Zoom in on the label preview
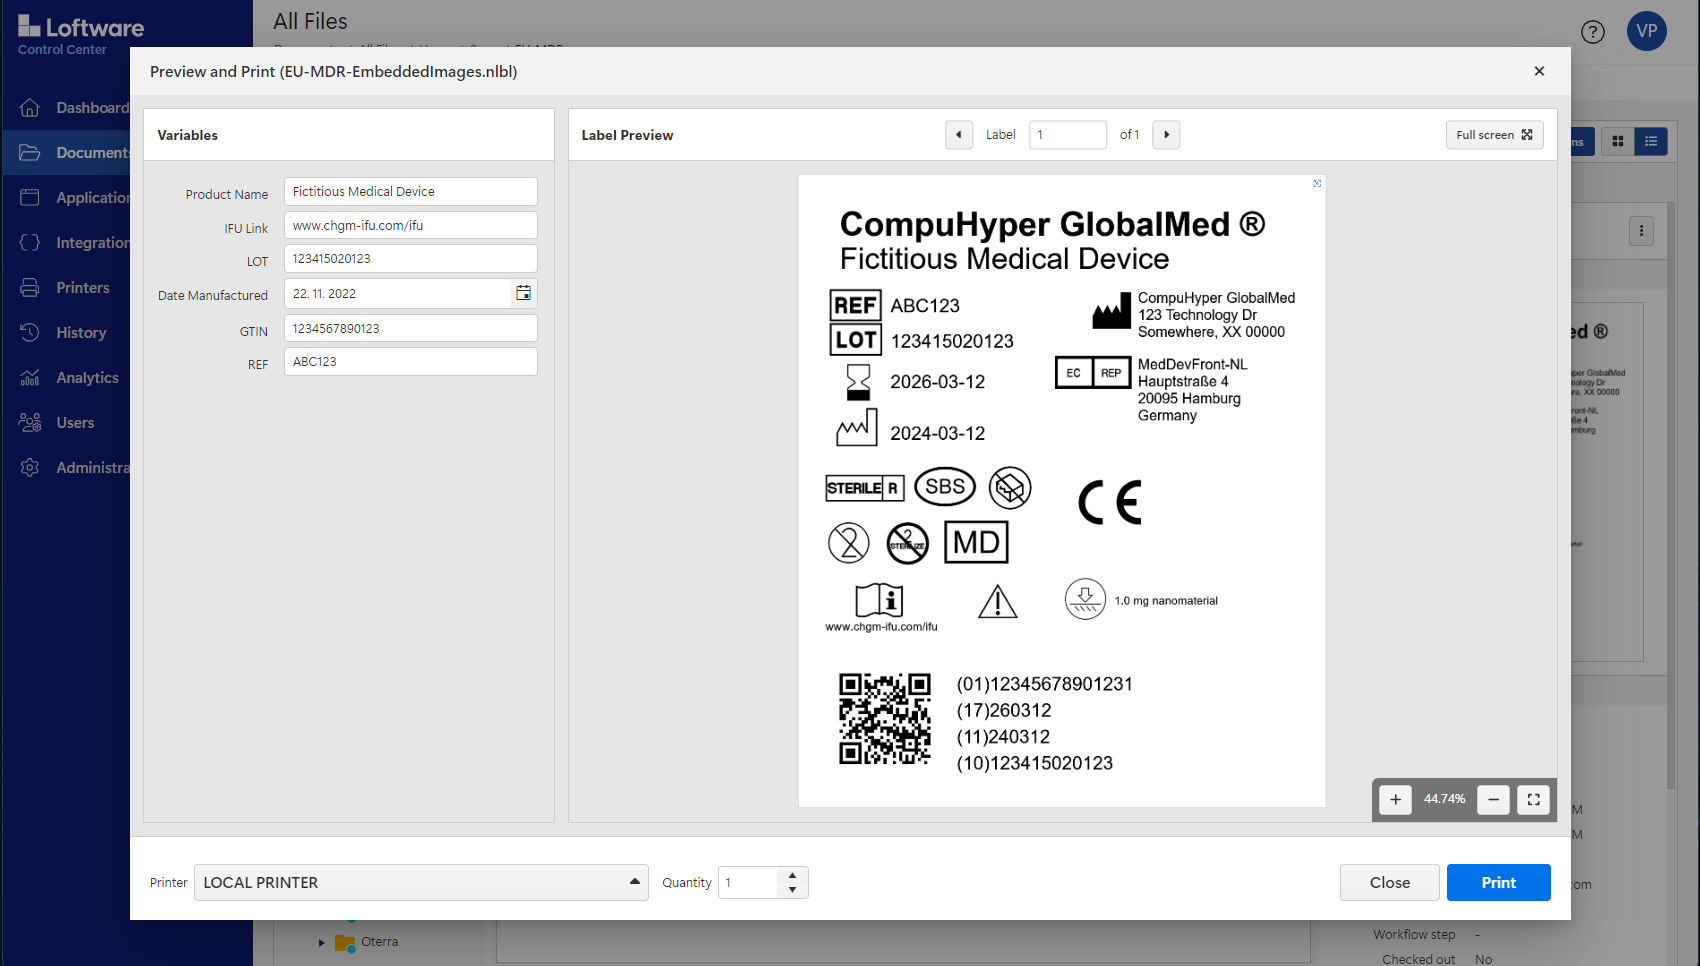Screen dimensions: 1700x966 click(1395, 800)
